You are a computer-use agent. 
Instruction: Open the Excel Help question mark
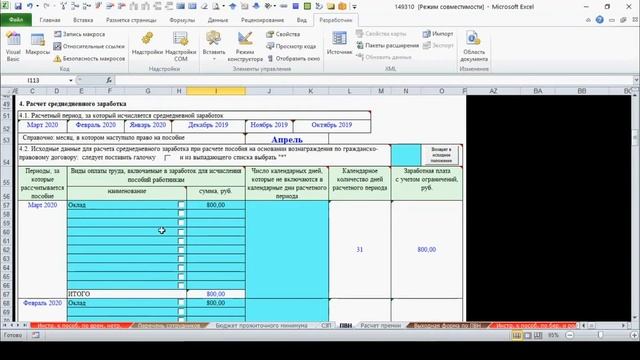(x=599, y=20)
